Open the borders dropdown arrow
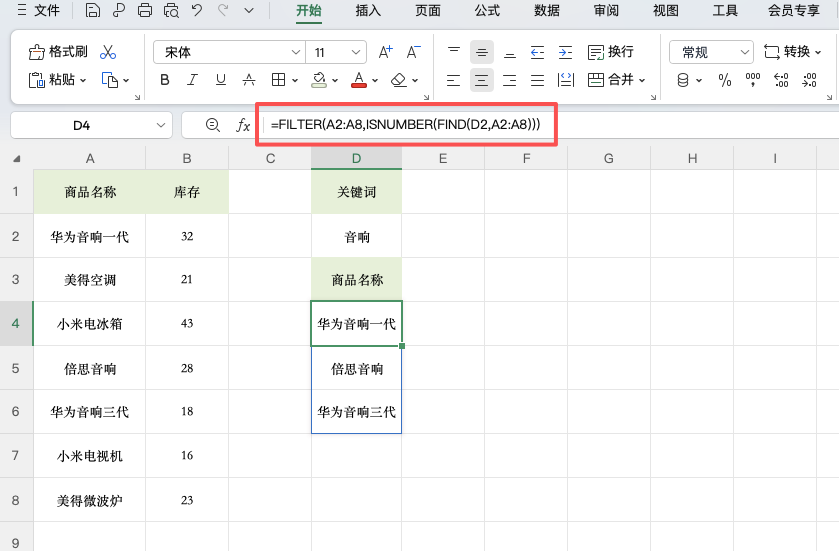The width and height of the screenshot is (839, 551). (x=295, y=81)
